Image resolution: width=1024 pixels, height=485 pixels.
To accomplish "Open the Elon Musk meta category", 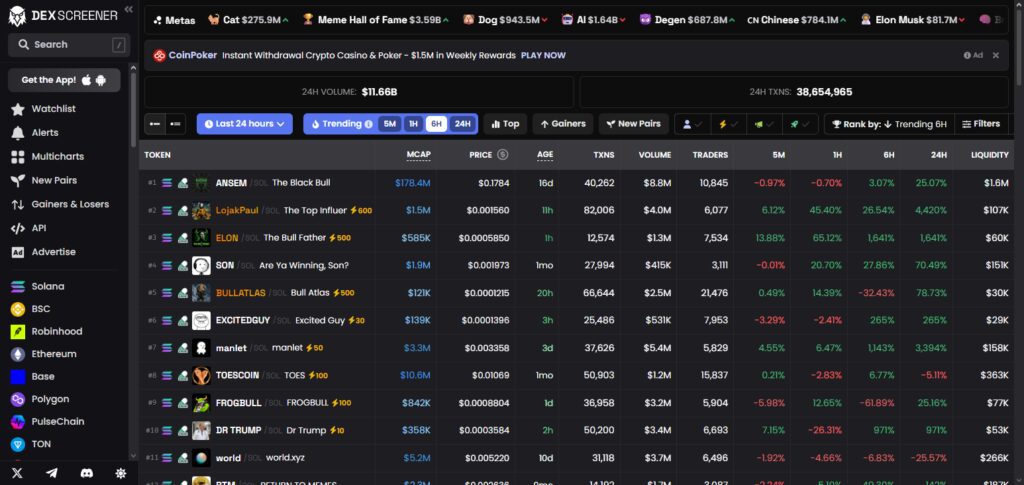I will pos(911,20).
